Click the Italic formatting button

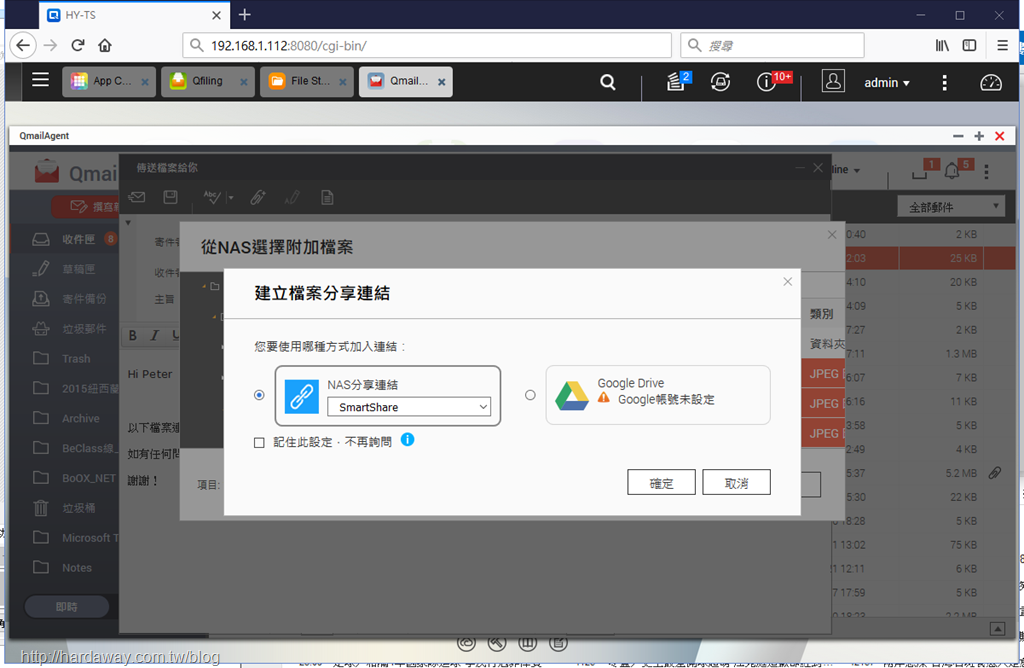[154, 336]
